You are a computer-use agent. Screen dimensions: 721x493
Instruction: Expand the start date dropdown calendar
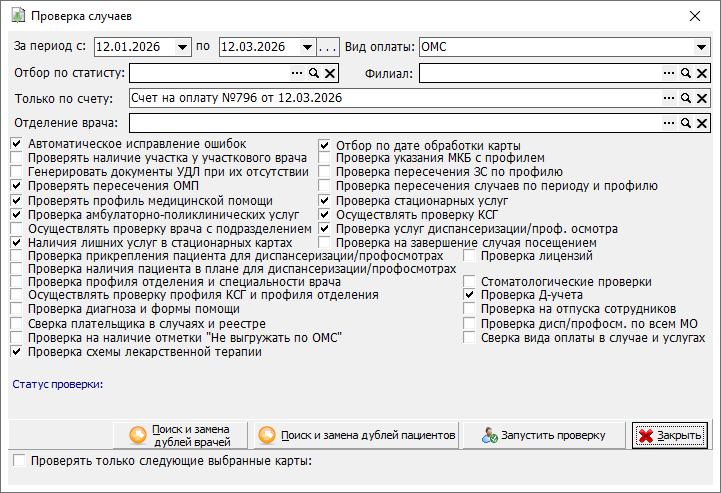tap(182, 47)
